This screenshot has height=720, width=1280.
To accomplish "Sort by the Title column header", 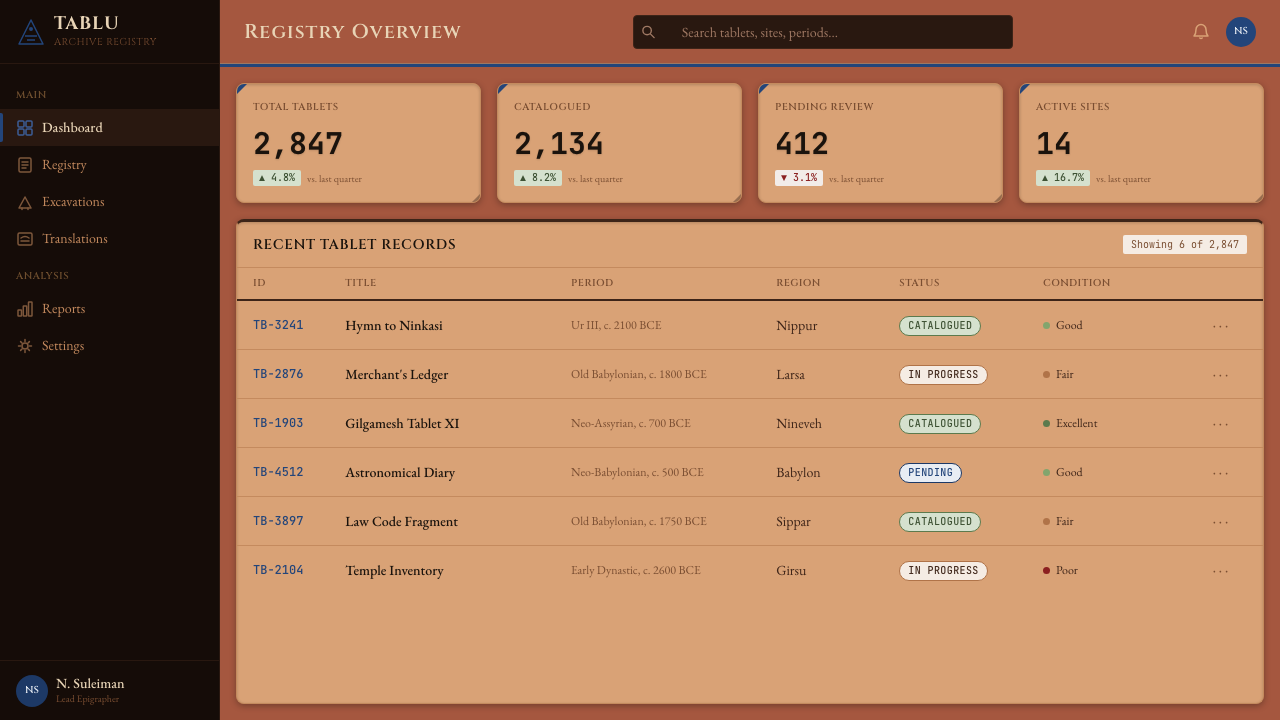I will [361, 283].
